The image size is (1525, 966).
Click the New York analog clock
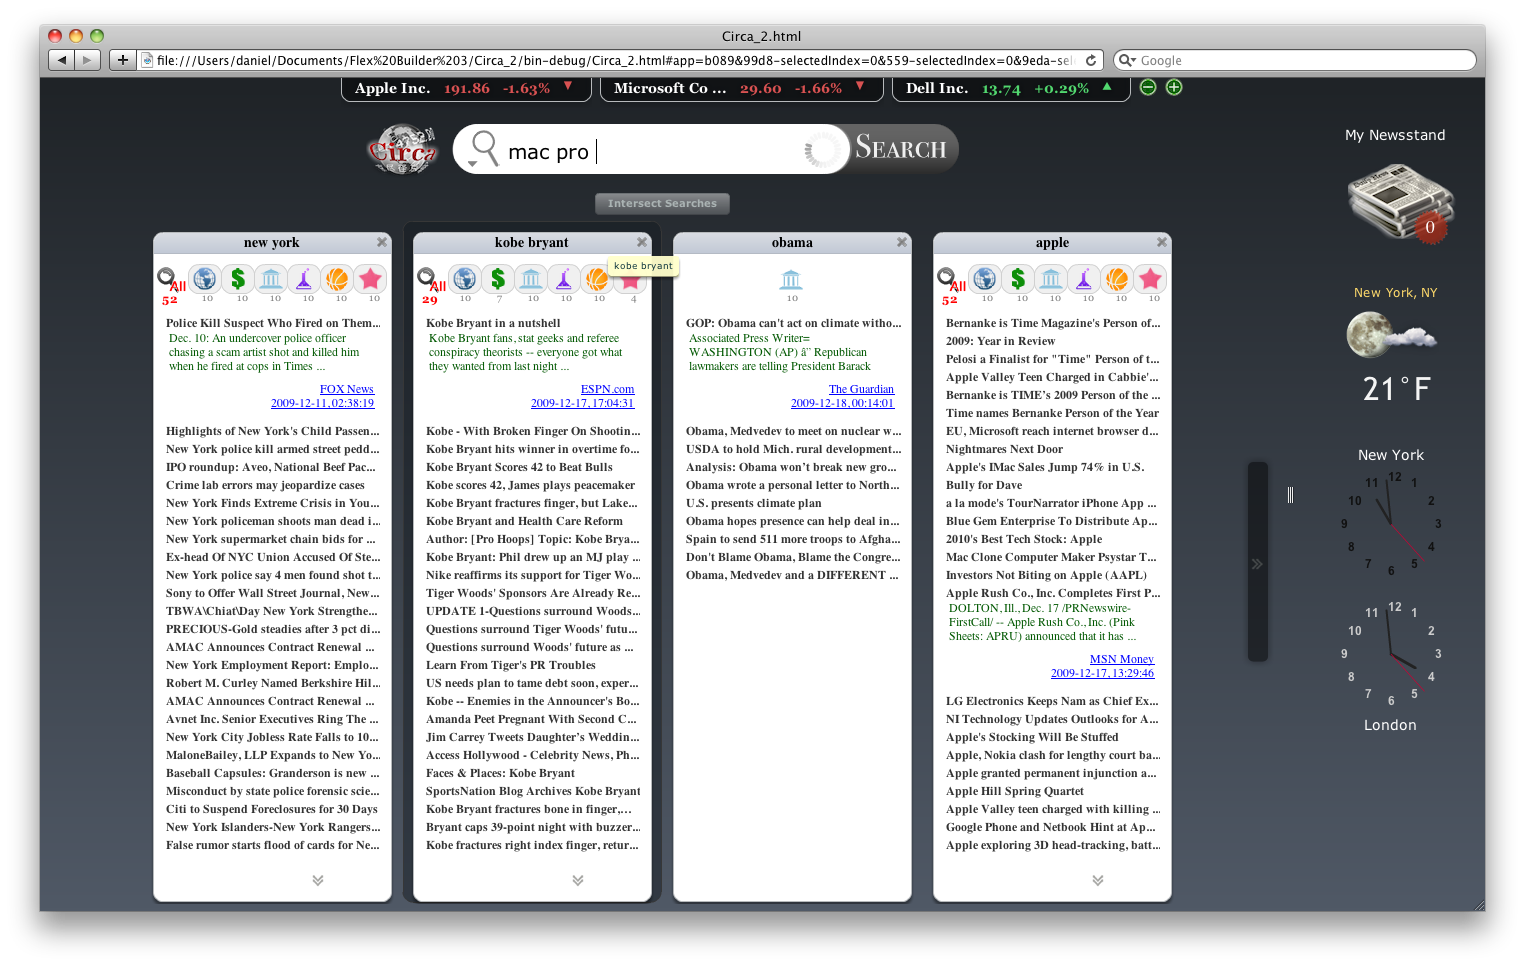click(1391, 524)
